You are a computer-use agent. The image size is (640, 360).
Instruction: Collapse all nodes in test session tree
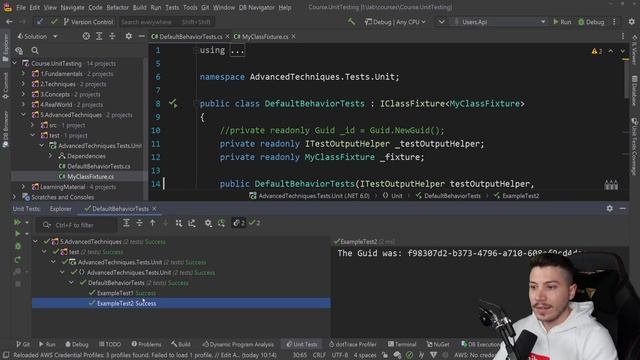(x=139, y=223)
